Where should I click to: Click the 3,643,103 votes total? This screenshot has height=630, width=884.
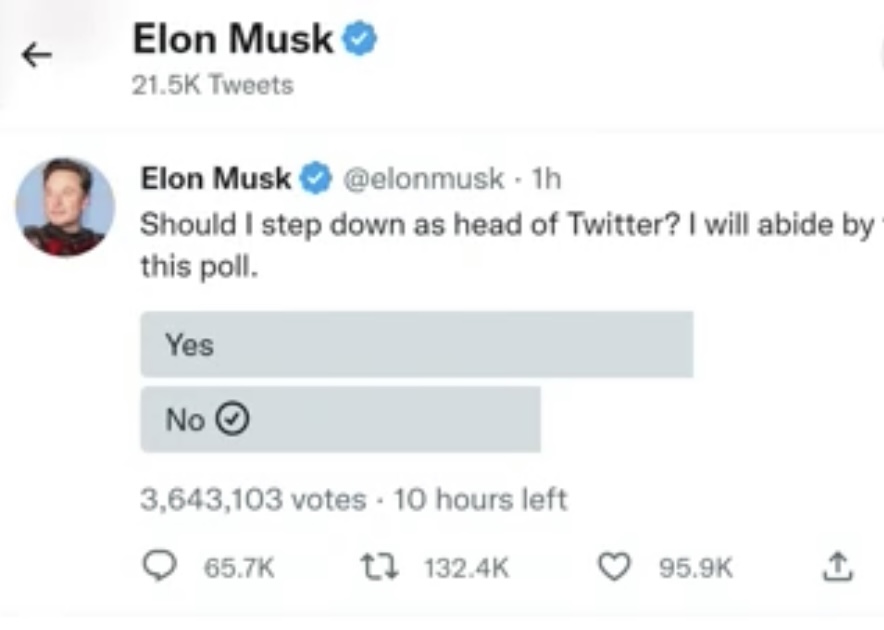point(253,498)
